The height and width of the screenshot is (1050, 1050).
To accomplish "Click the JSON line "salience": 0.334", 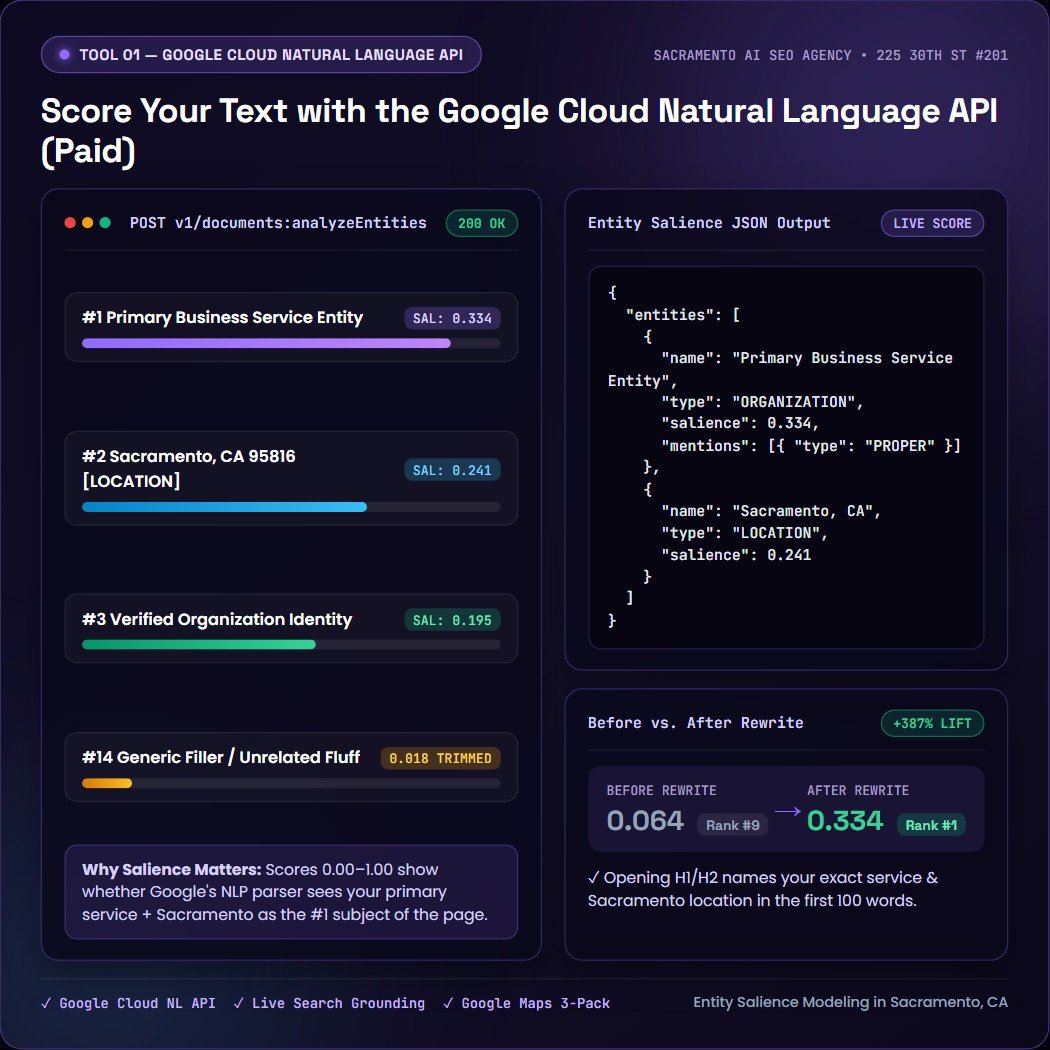I will click(x=740, y=423).
